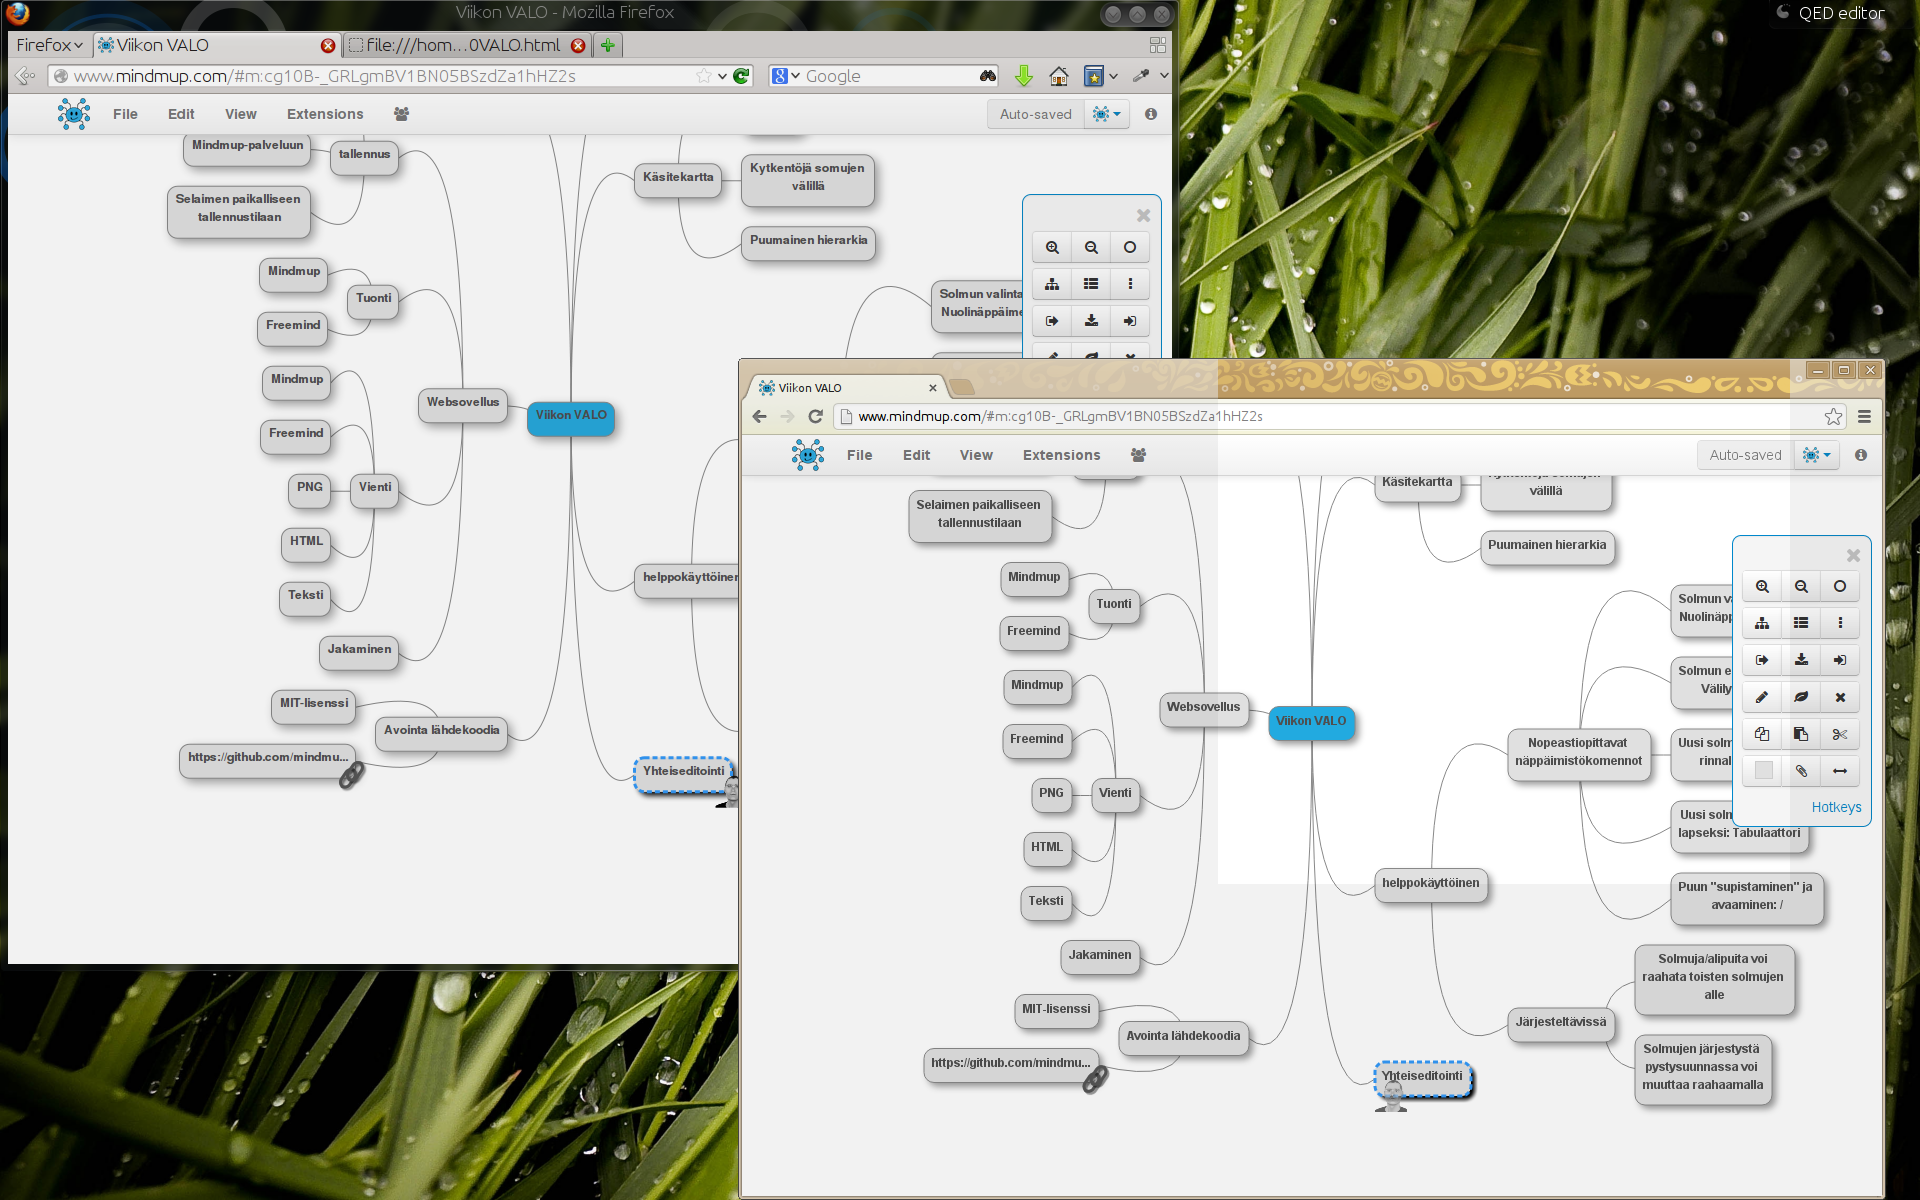Expand the Firefox application menu
Image resolution: width=1920 pixels, height=1200 pixels.
pyautogui.click(x=49, y=45)
